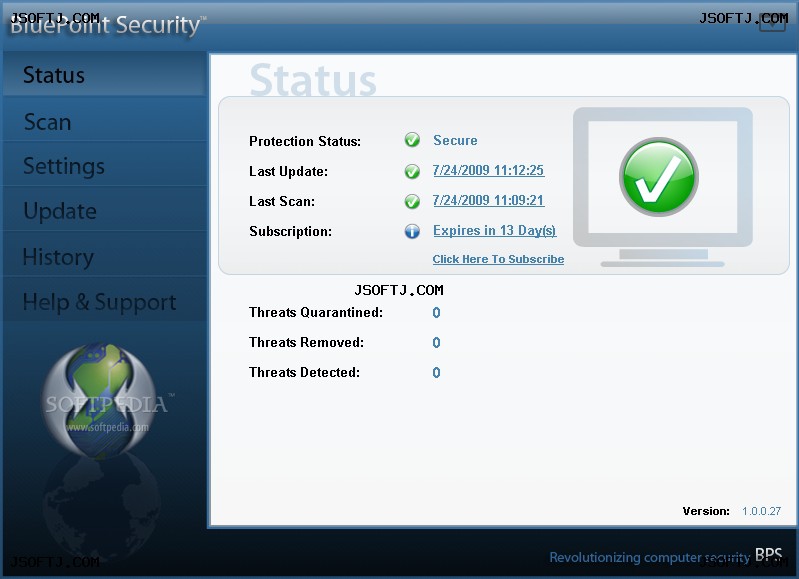Go to Settings in the sidebar

[104, 166]
